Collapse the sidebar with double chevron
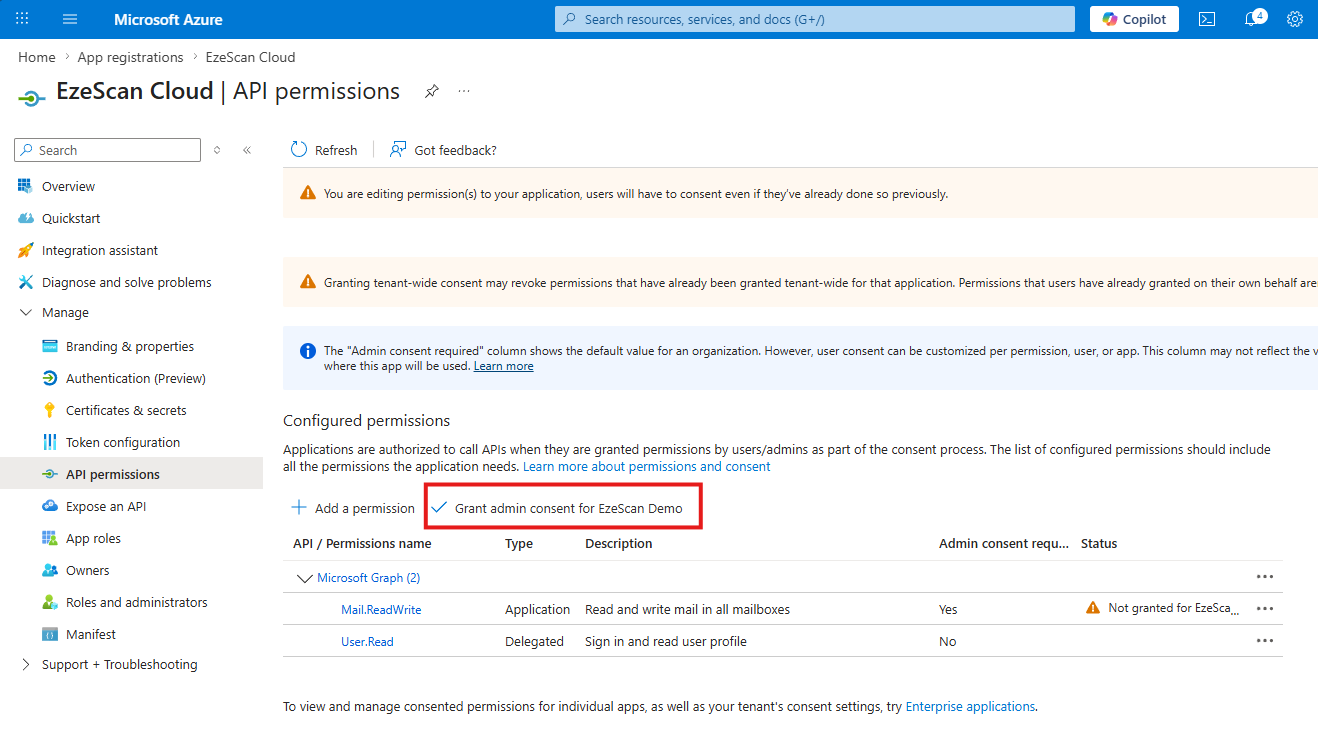This screenshot has width=1318, height=730. [x=247, y=150]
